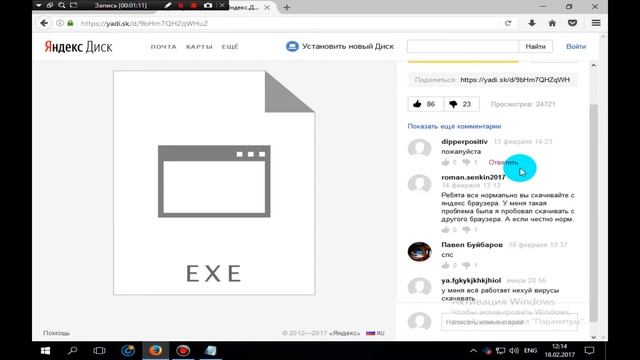This screenshot has width=640, height=360.
Task: Dislike the file with thumbs down 23
Action: click(x=461, y=104)
